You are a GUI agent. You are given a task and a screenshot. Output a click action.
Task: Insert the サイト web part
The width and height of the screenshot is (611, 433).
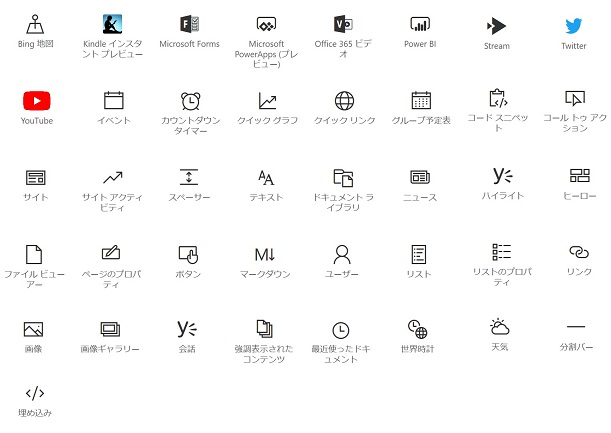tap(35, 178)
